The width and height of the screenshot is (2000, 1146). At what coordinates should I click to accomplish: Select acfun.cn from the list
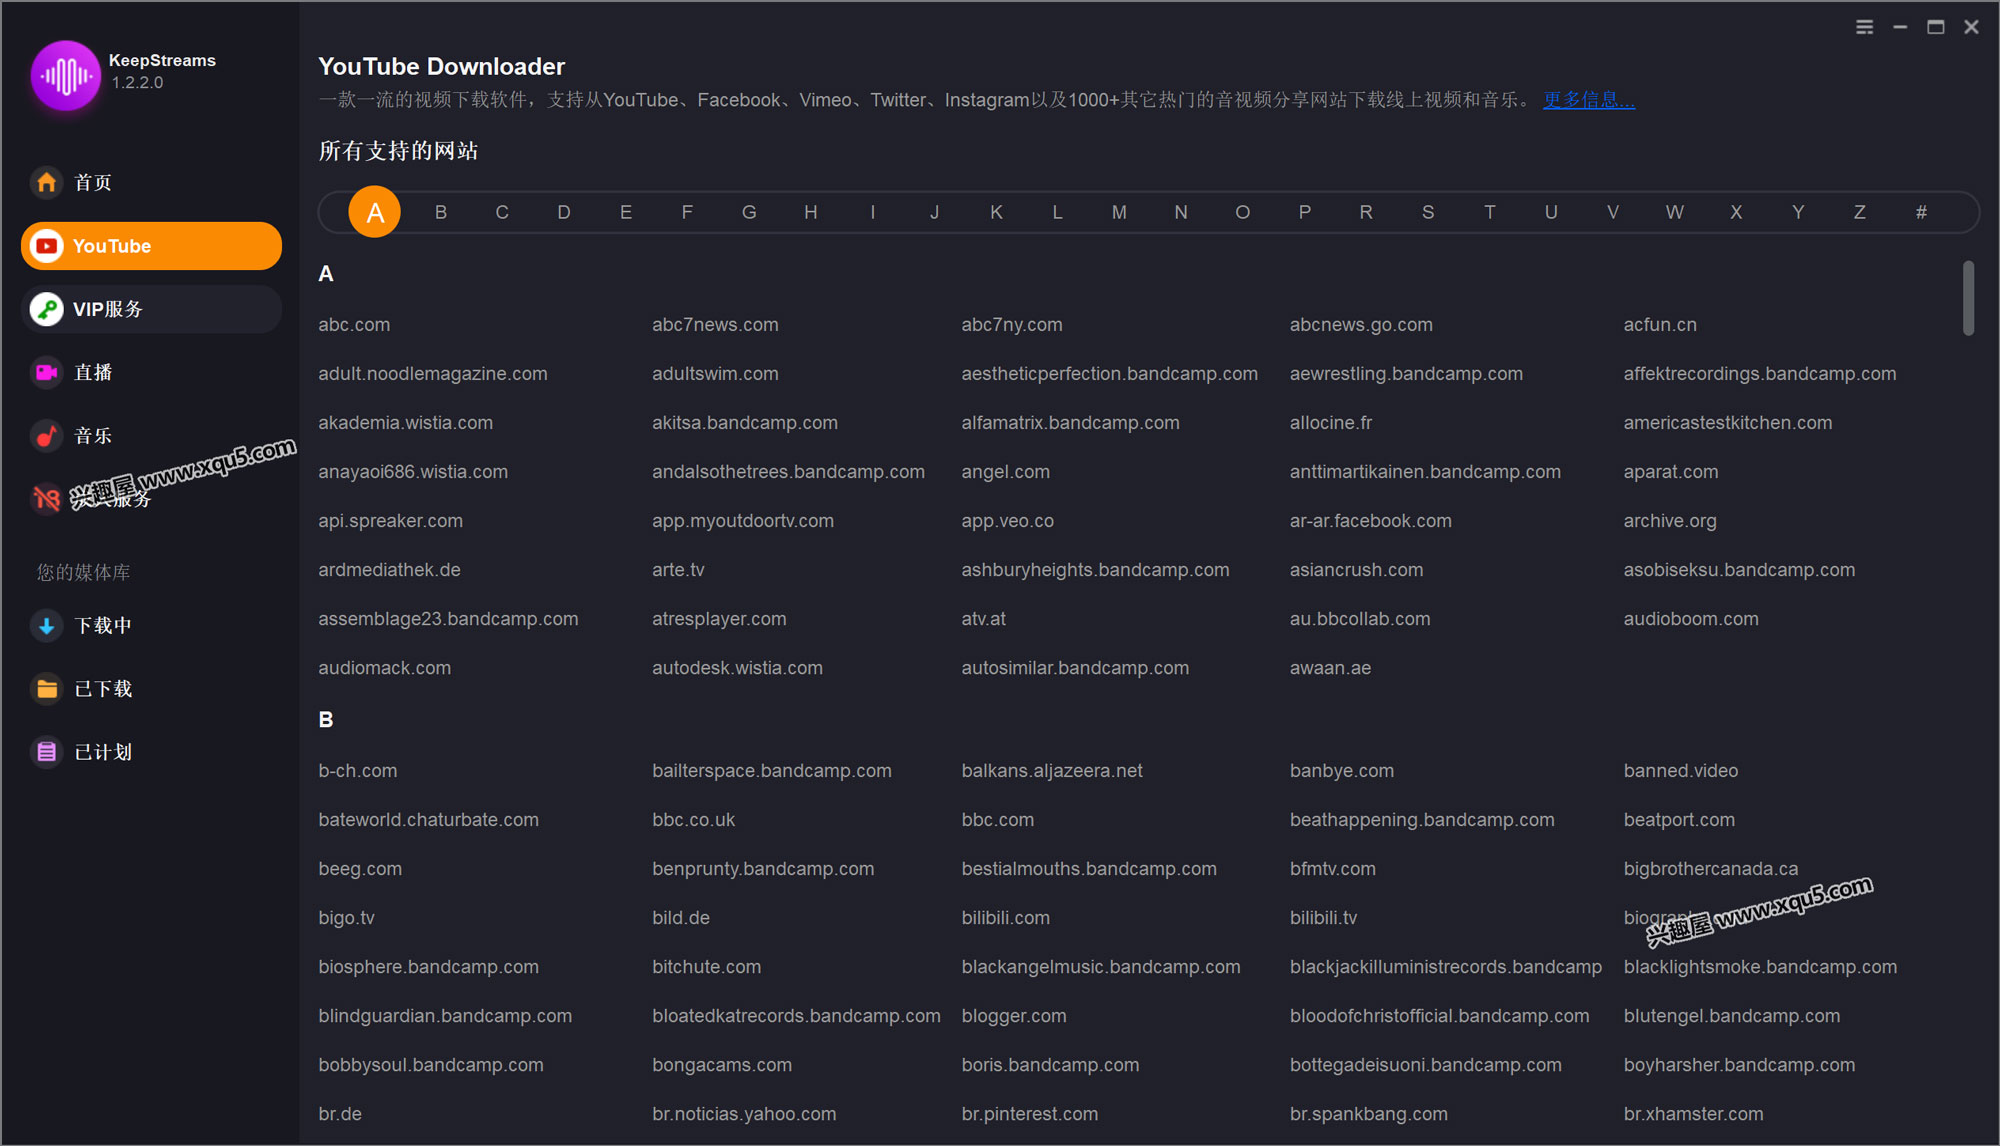tap(1660, 325)
